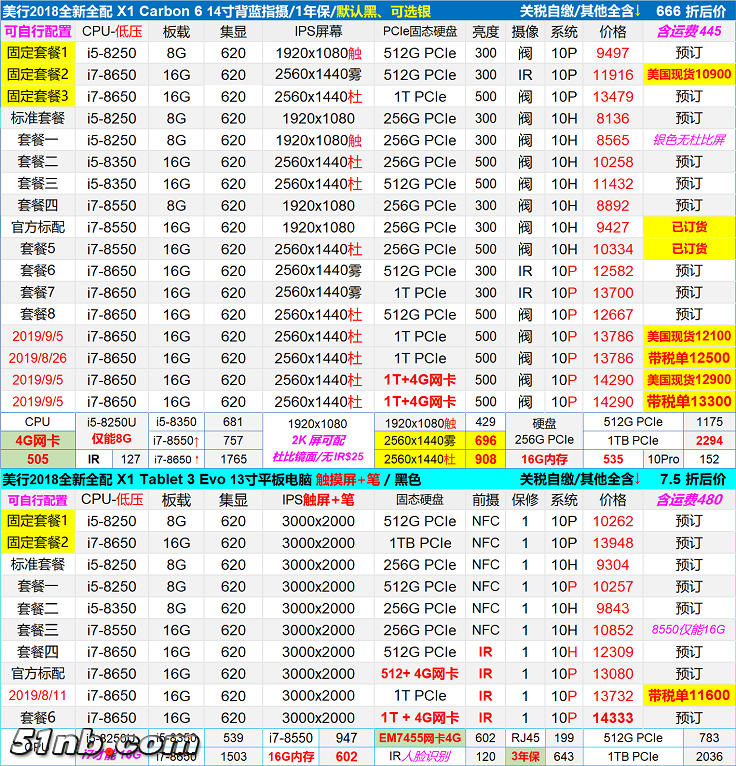Image resolution: width=736 pixels, height=766 pixels.
Task: Select the PCIe固态硬盘 column header
Action: point(420,32)
